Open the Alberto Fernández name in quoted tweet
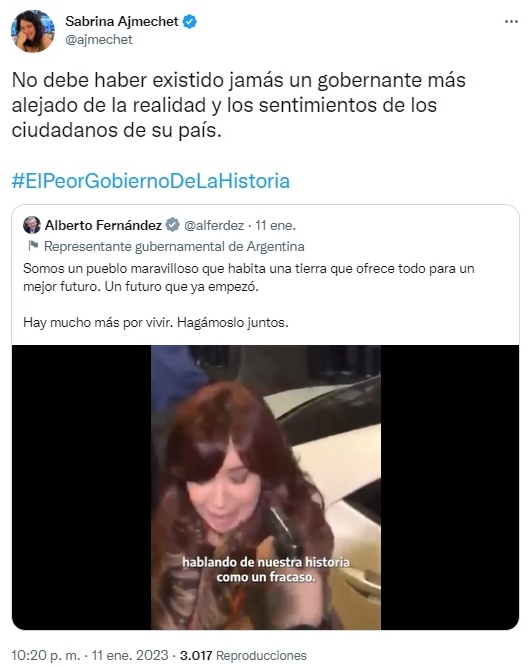Image resolution: width=531 pixels, height=669 pixels. [103, 225]
